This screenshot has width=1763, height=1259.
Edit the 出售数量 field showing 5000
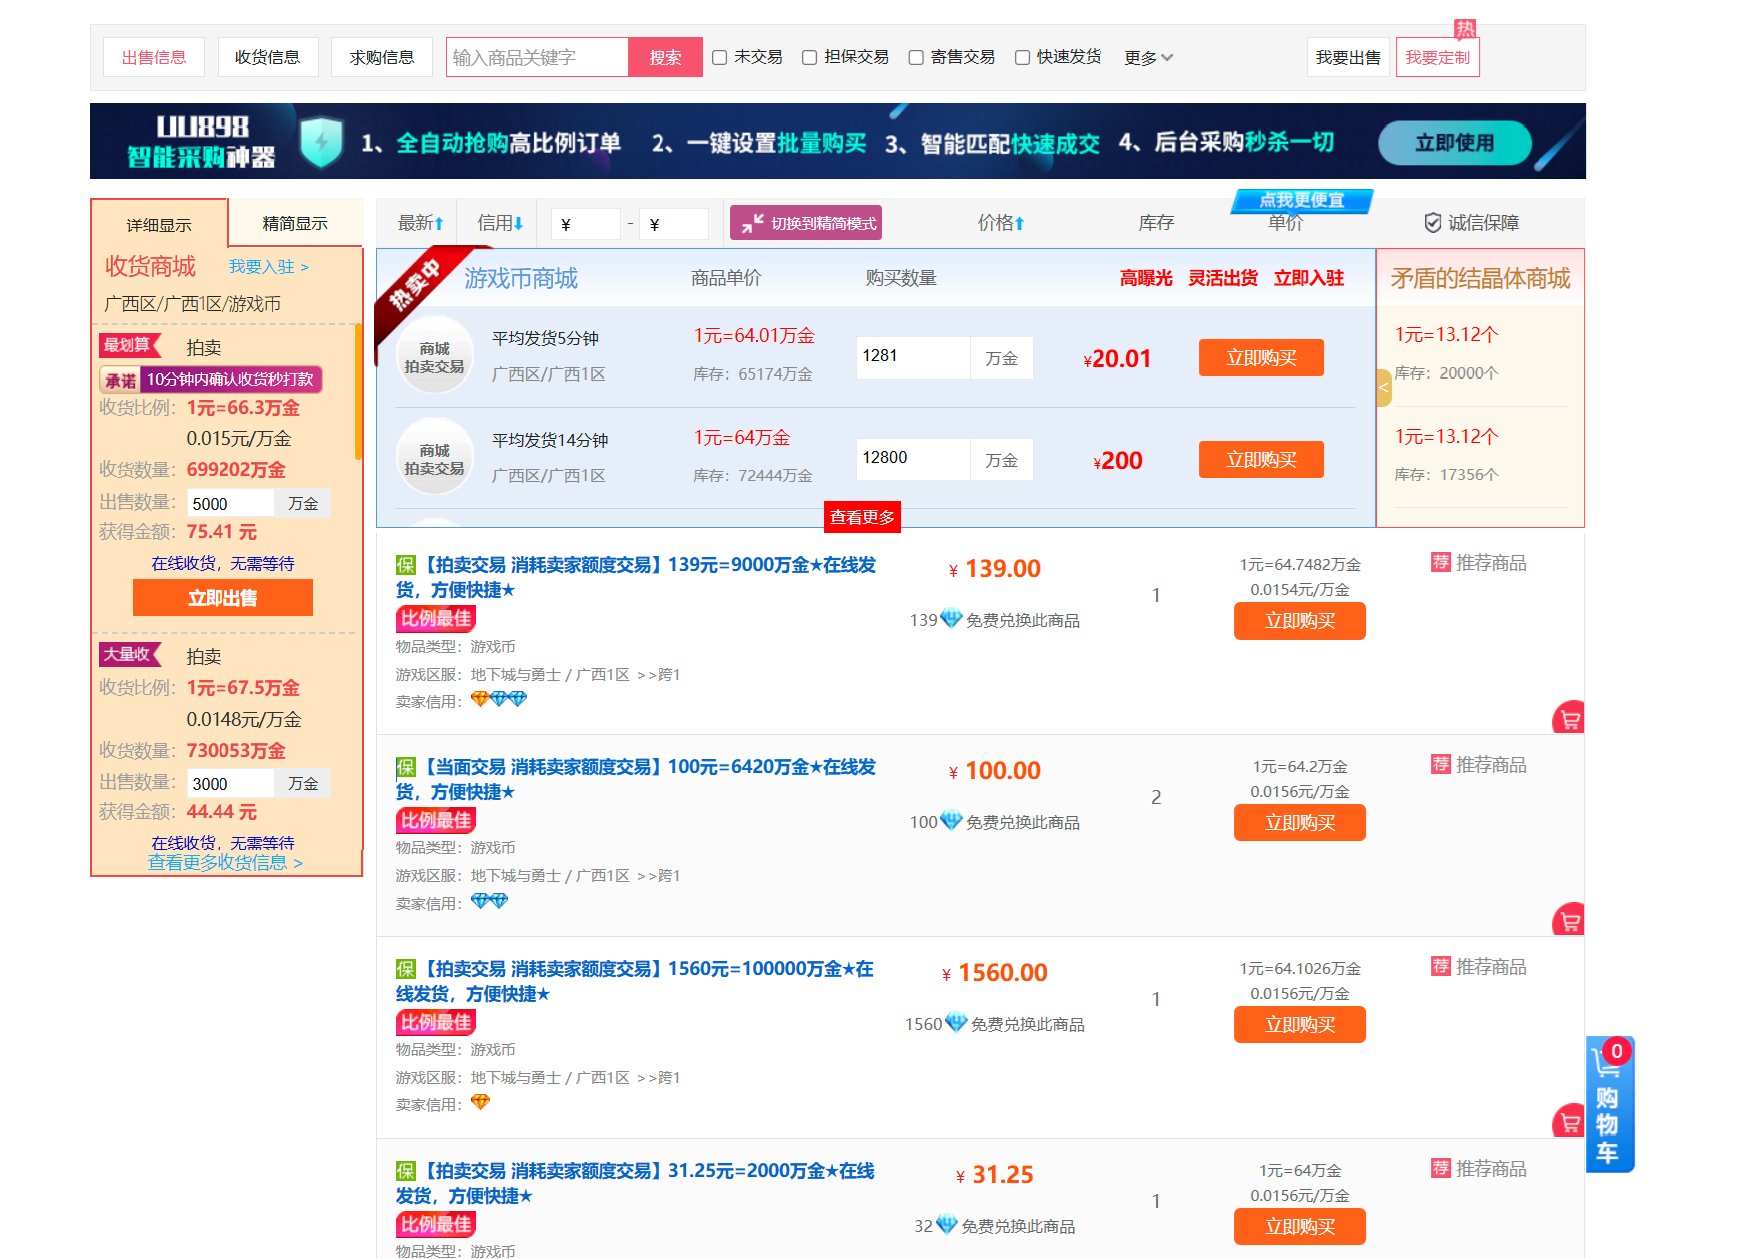click(x=230, y=503)
